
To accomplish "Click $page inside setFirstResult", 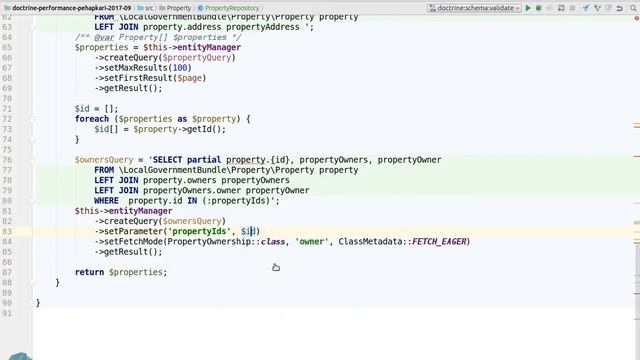I will pyautogui.click(x=189, y=78).
